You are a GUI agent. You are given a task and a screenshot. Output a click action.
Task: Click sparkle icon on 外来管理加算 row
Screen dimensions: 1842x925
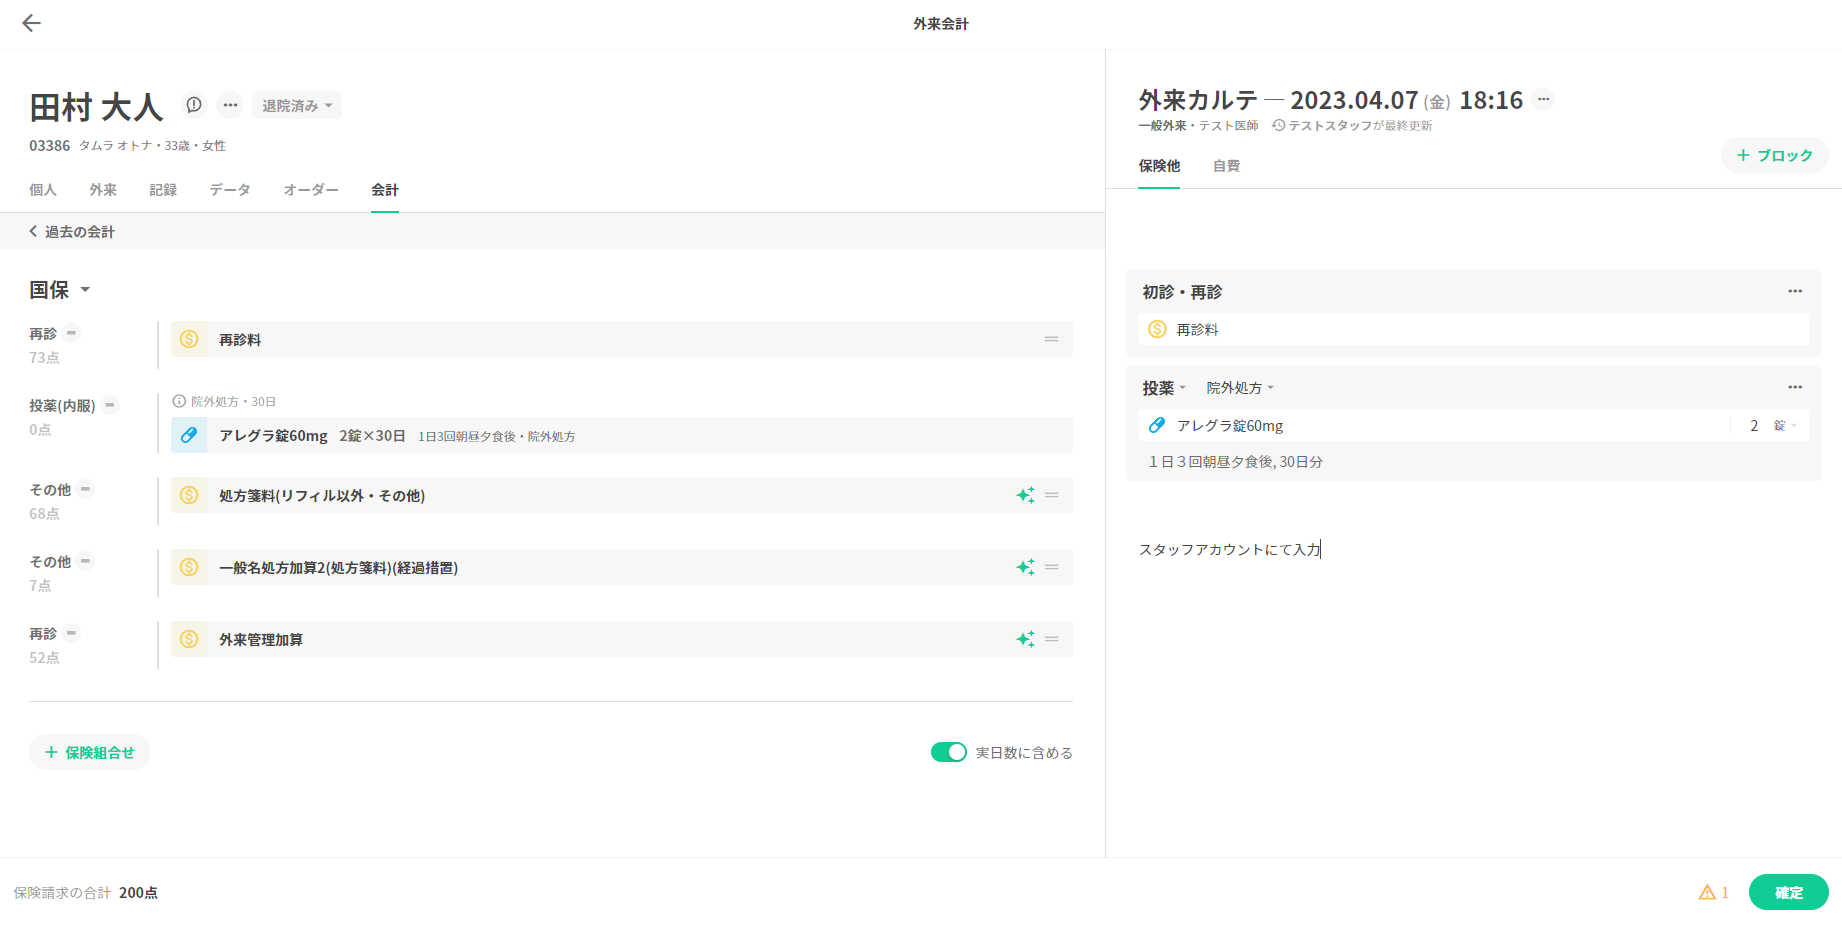[x=1025, y=639]
